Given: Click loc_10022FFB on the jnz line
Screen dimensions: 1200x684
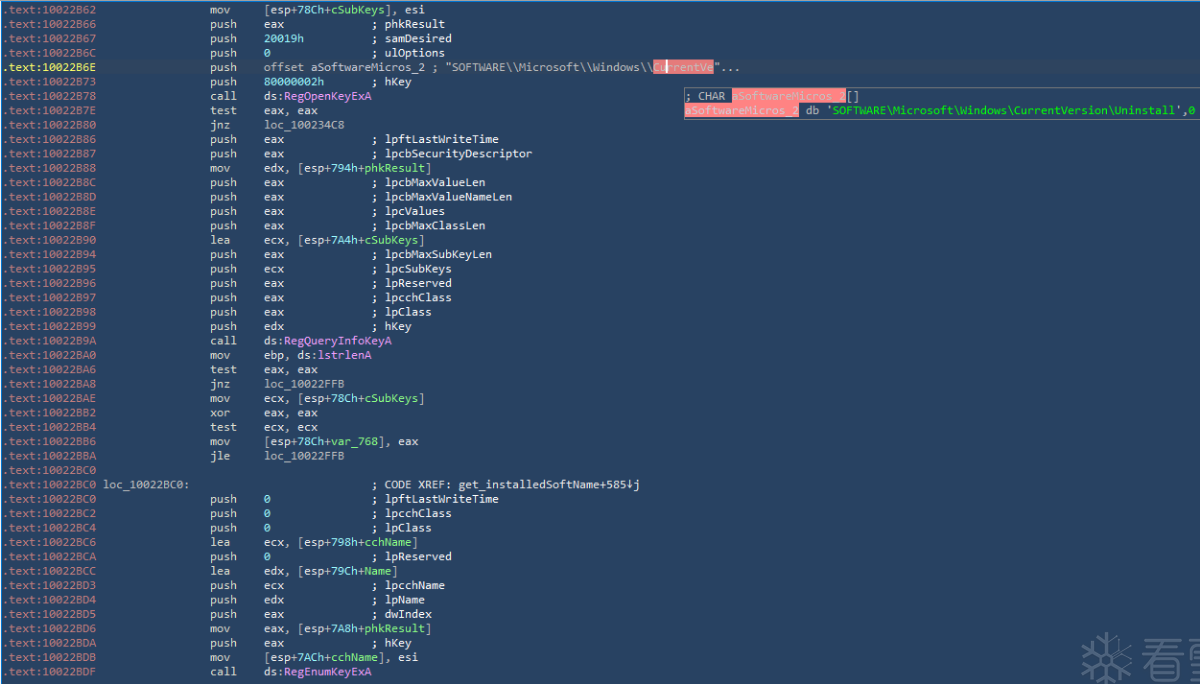Looking at the screenshot, I should [x=304, y=384].
